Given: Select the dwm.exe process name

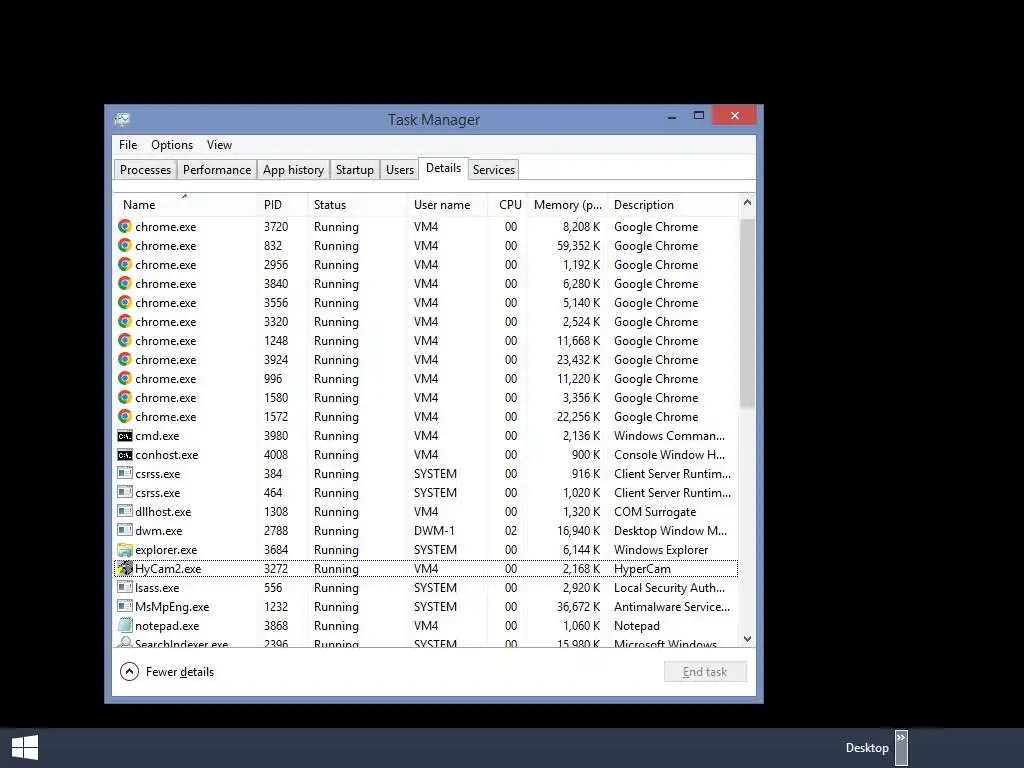Looking at the screenshot, I should [159, 530].
